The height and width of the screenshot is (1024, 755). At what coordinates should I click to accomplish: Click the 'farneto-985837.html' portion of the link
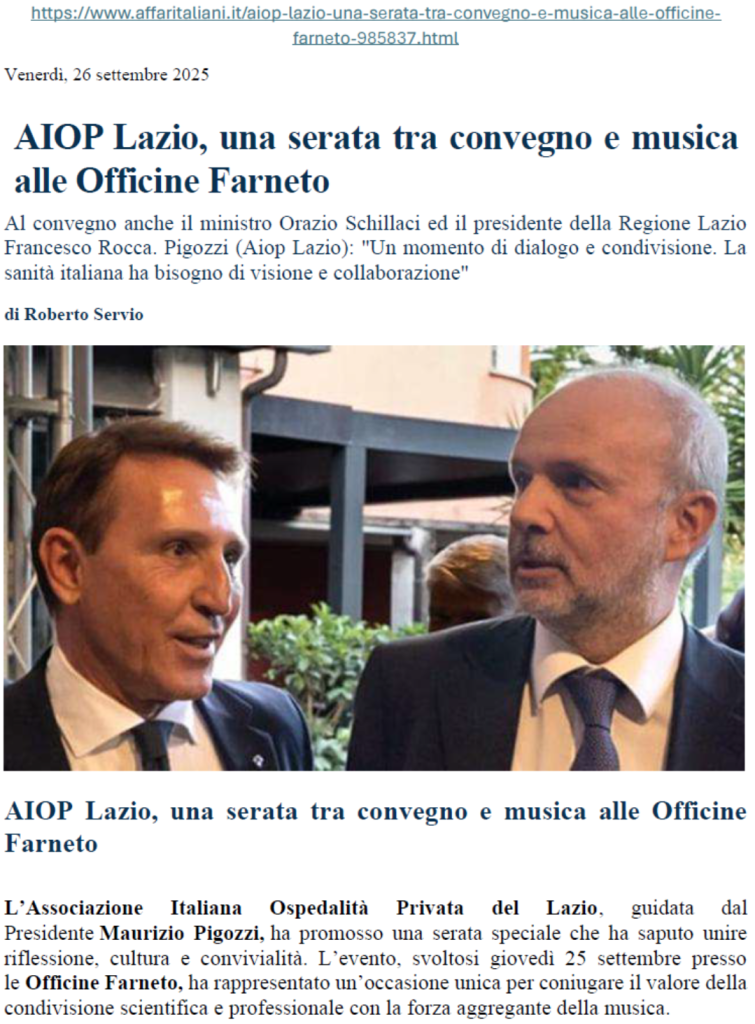point(376,38)
